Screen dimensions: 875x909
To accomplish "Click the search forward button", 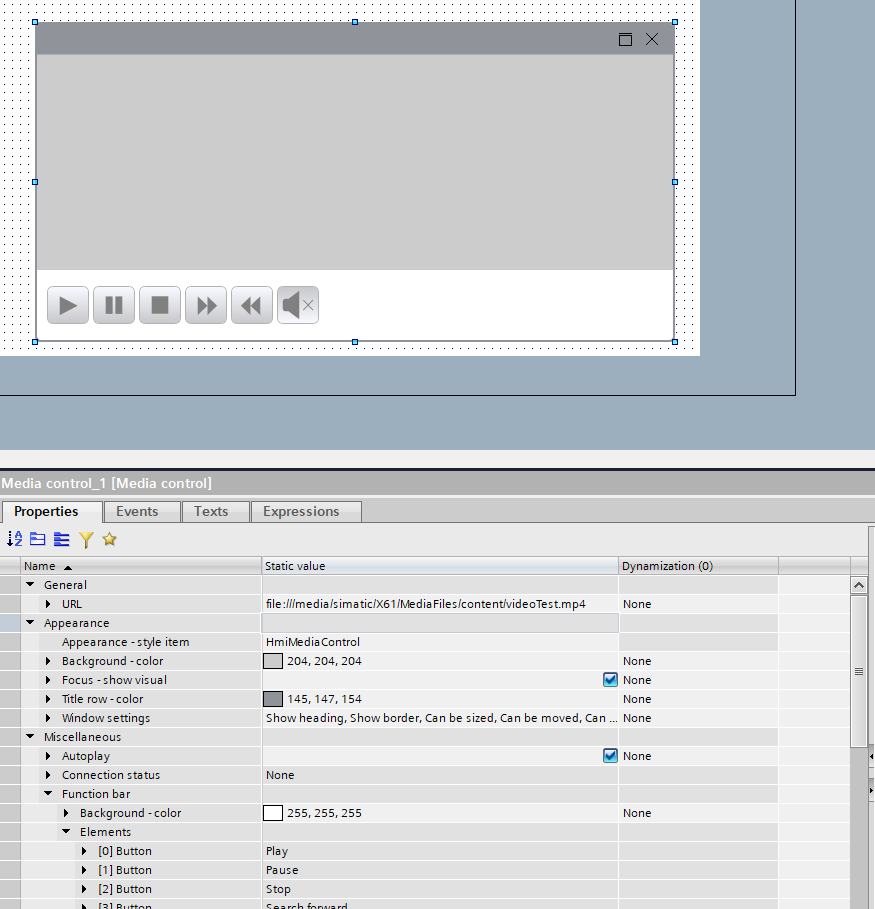I will coord(206,305).
